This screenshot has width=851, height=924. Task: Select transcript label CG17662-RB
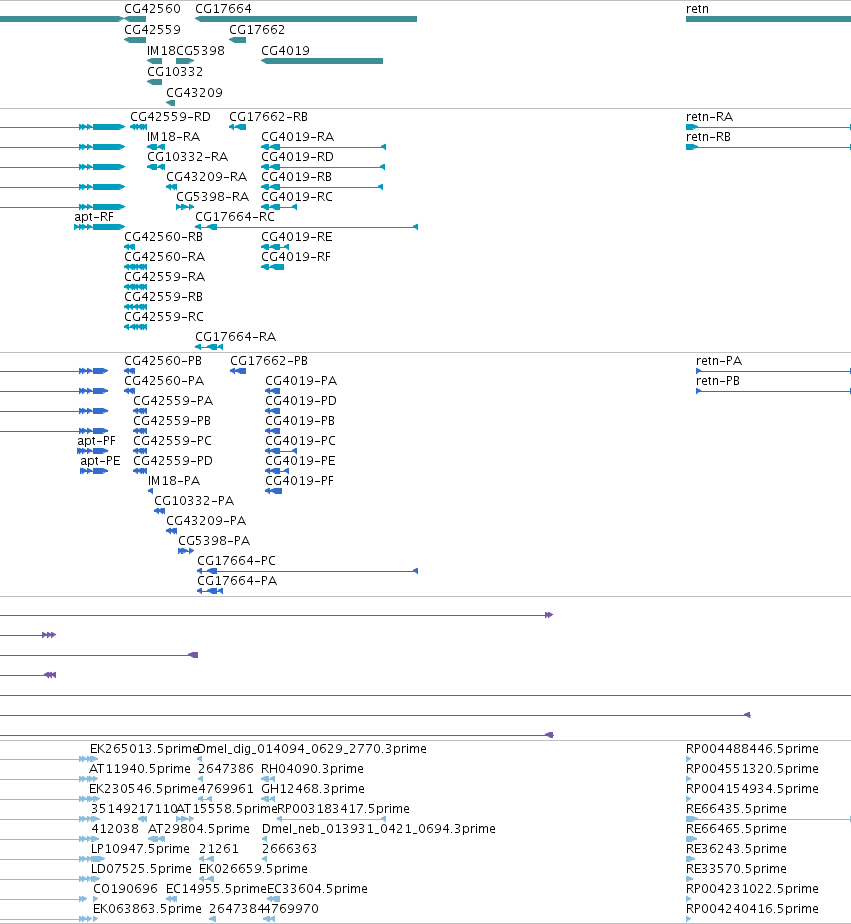click(269, 117)
